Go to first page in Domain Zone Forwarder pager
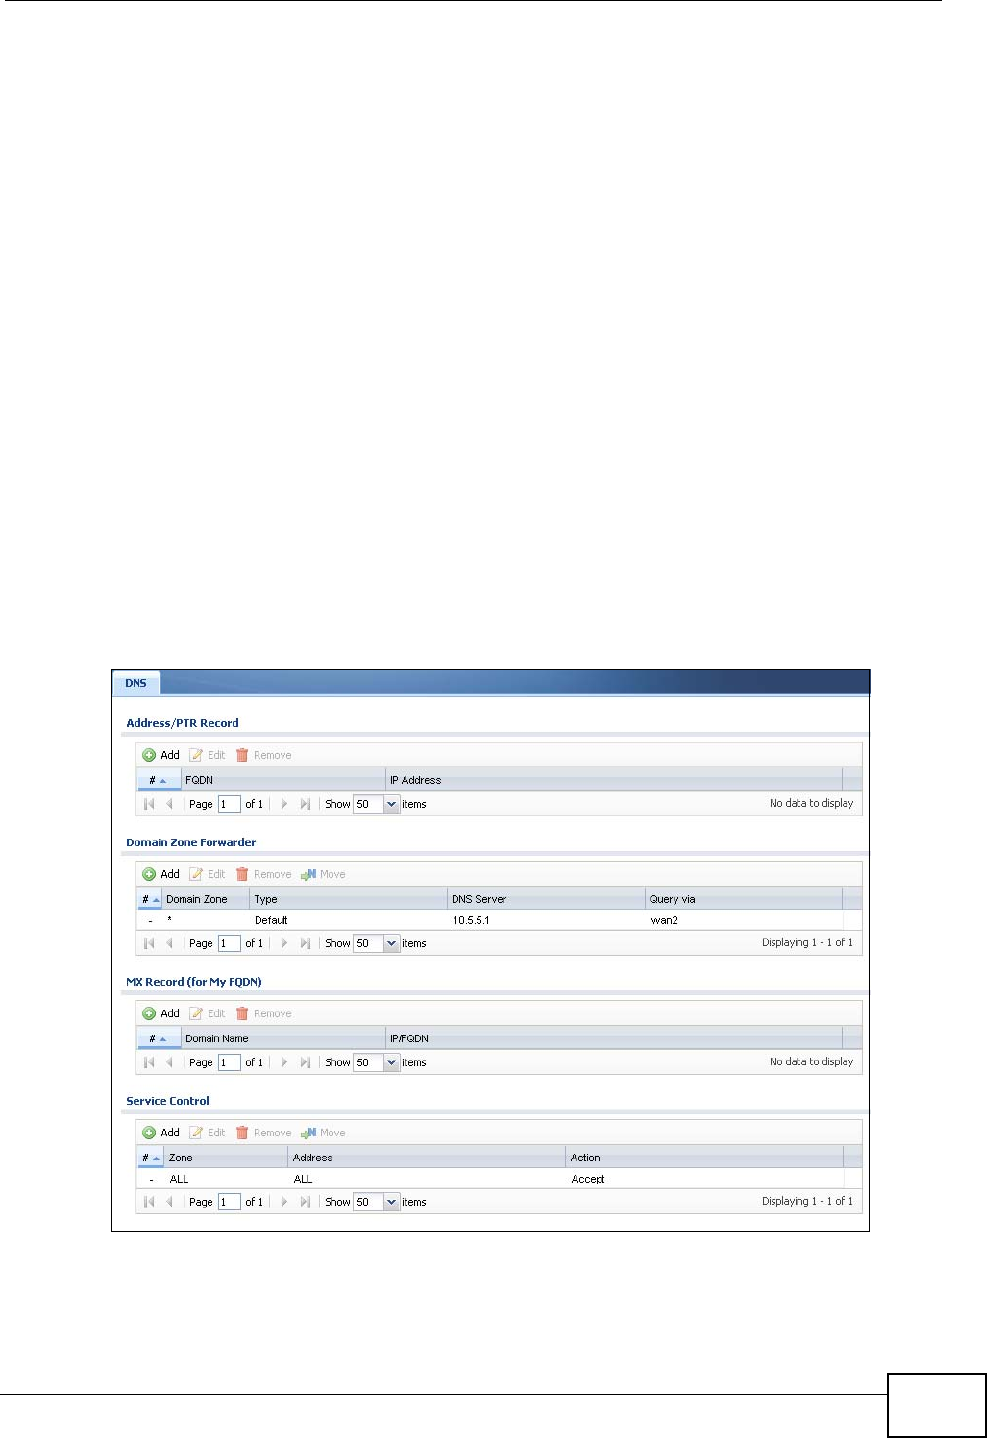This screenshot has height=1438, width=987. click(149, 943)
